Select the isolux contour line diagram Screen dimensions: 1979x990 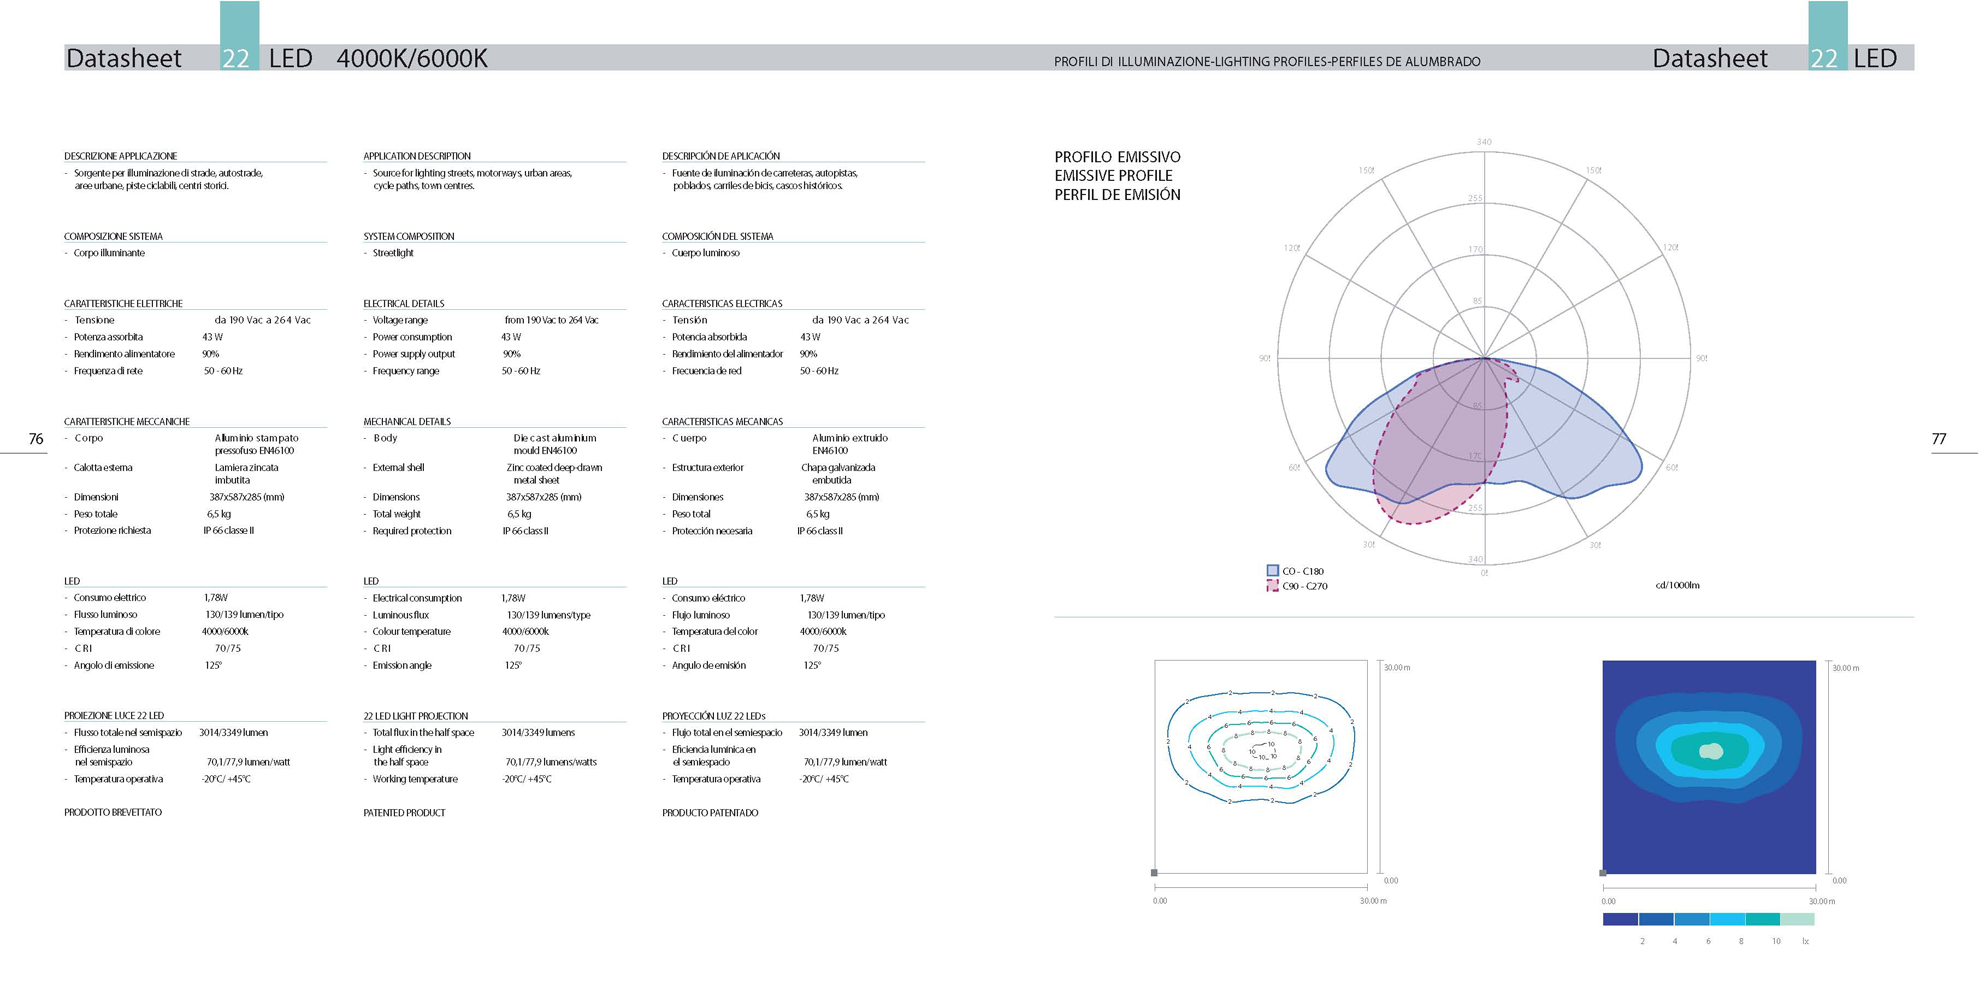coord(1260,766)
